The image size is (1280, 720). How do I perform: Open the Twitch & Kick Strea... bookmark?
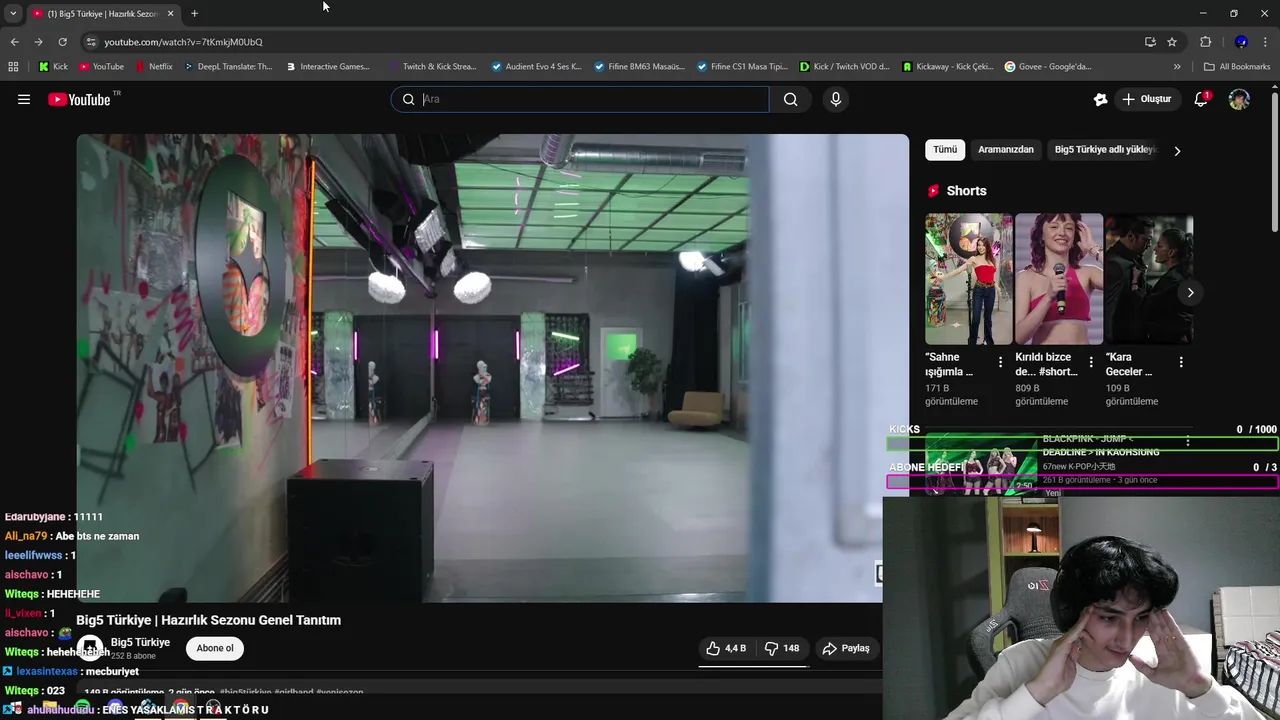432,67
